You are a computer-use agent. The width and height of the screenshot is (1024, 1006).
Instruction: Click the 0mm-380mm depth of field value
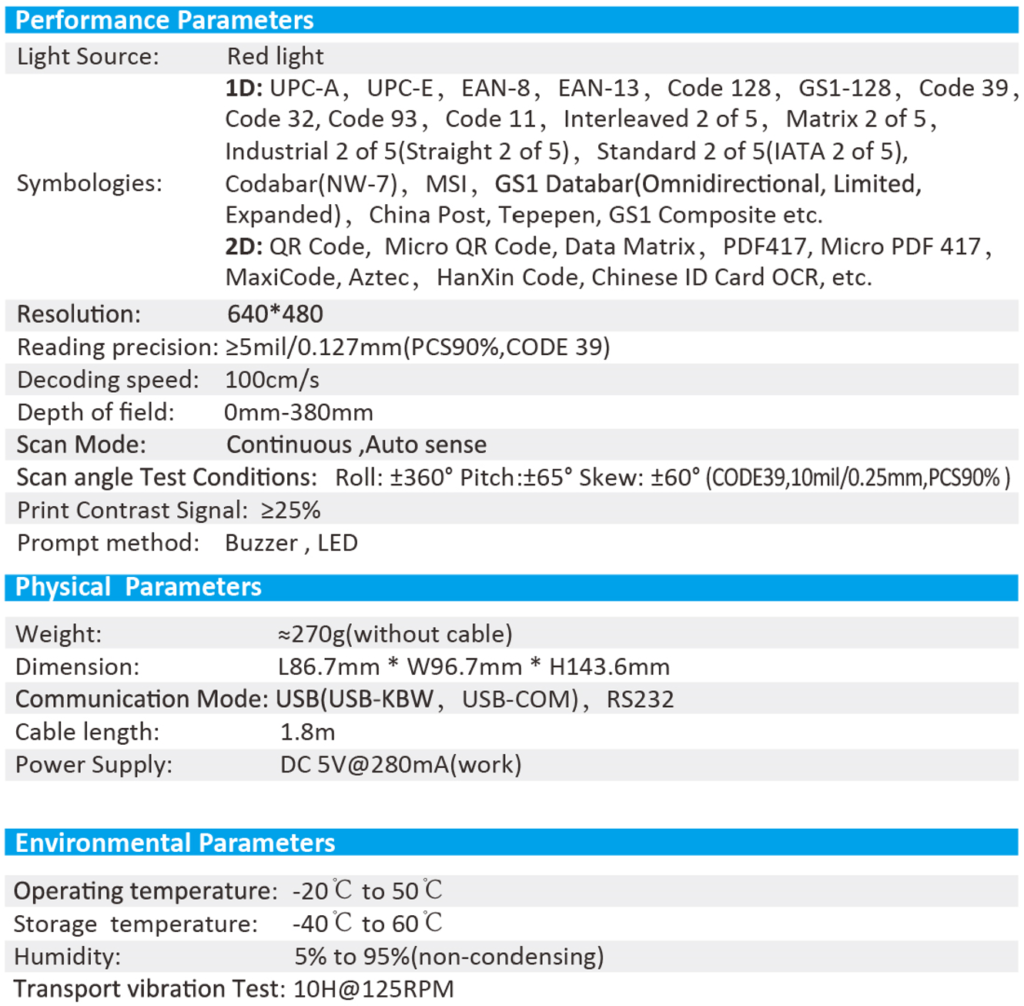299,413
